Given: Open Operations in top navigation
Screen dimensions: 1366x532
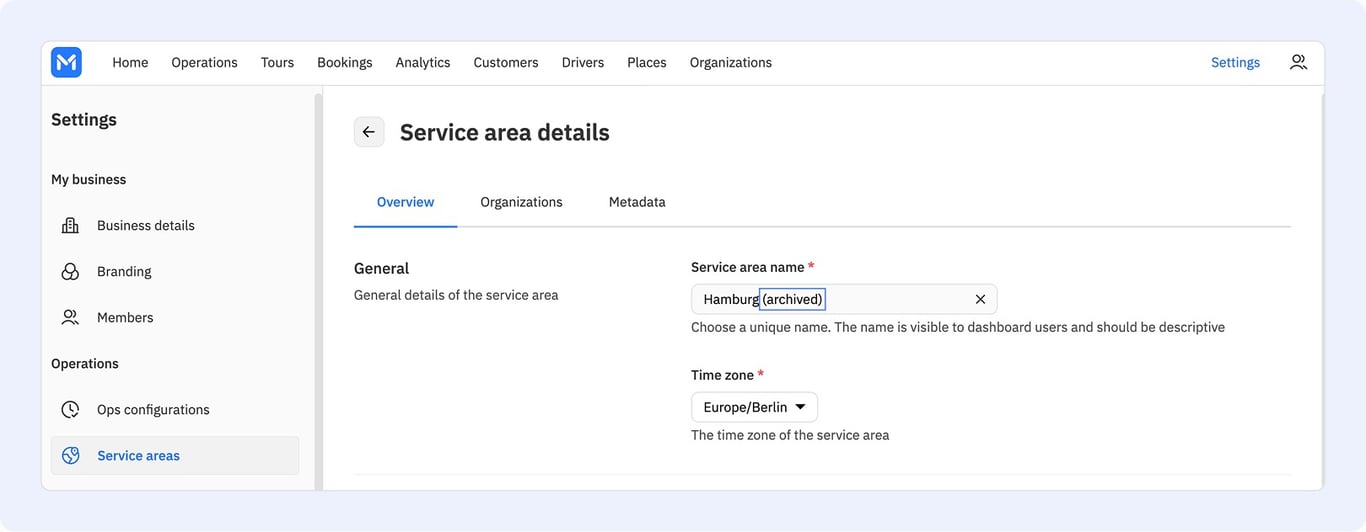Looking at the screenshot, I should [x=204, y=62].
